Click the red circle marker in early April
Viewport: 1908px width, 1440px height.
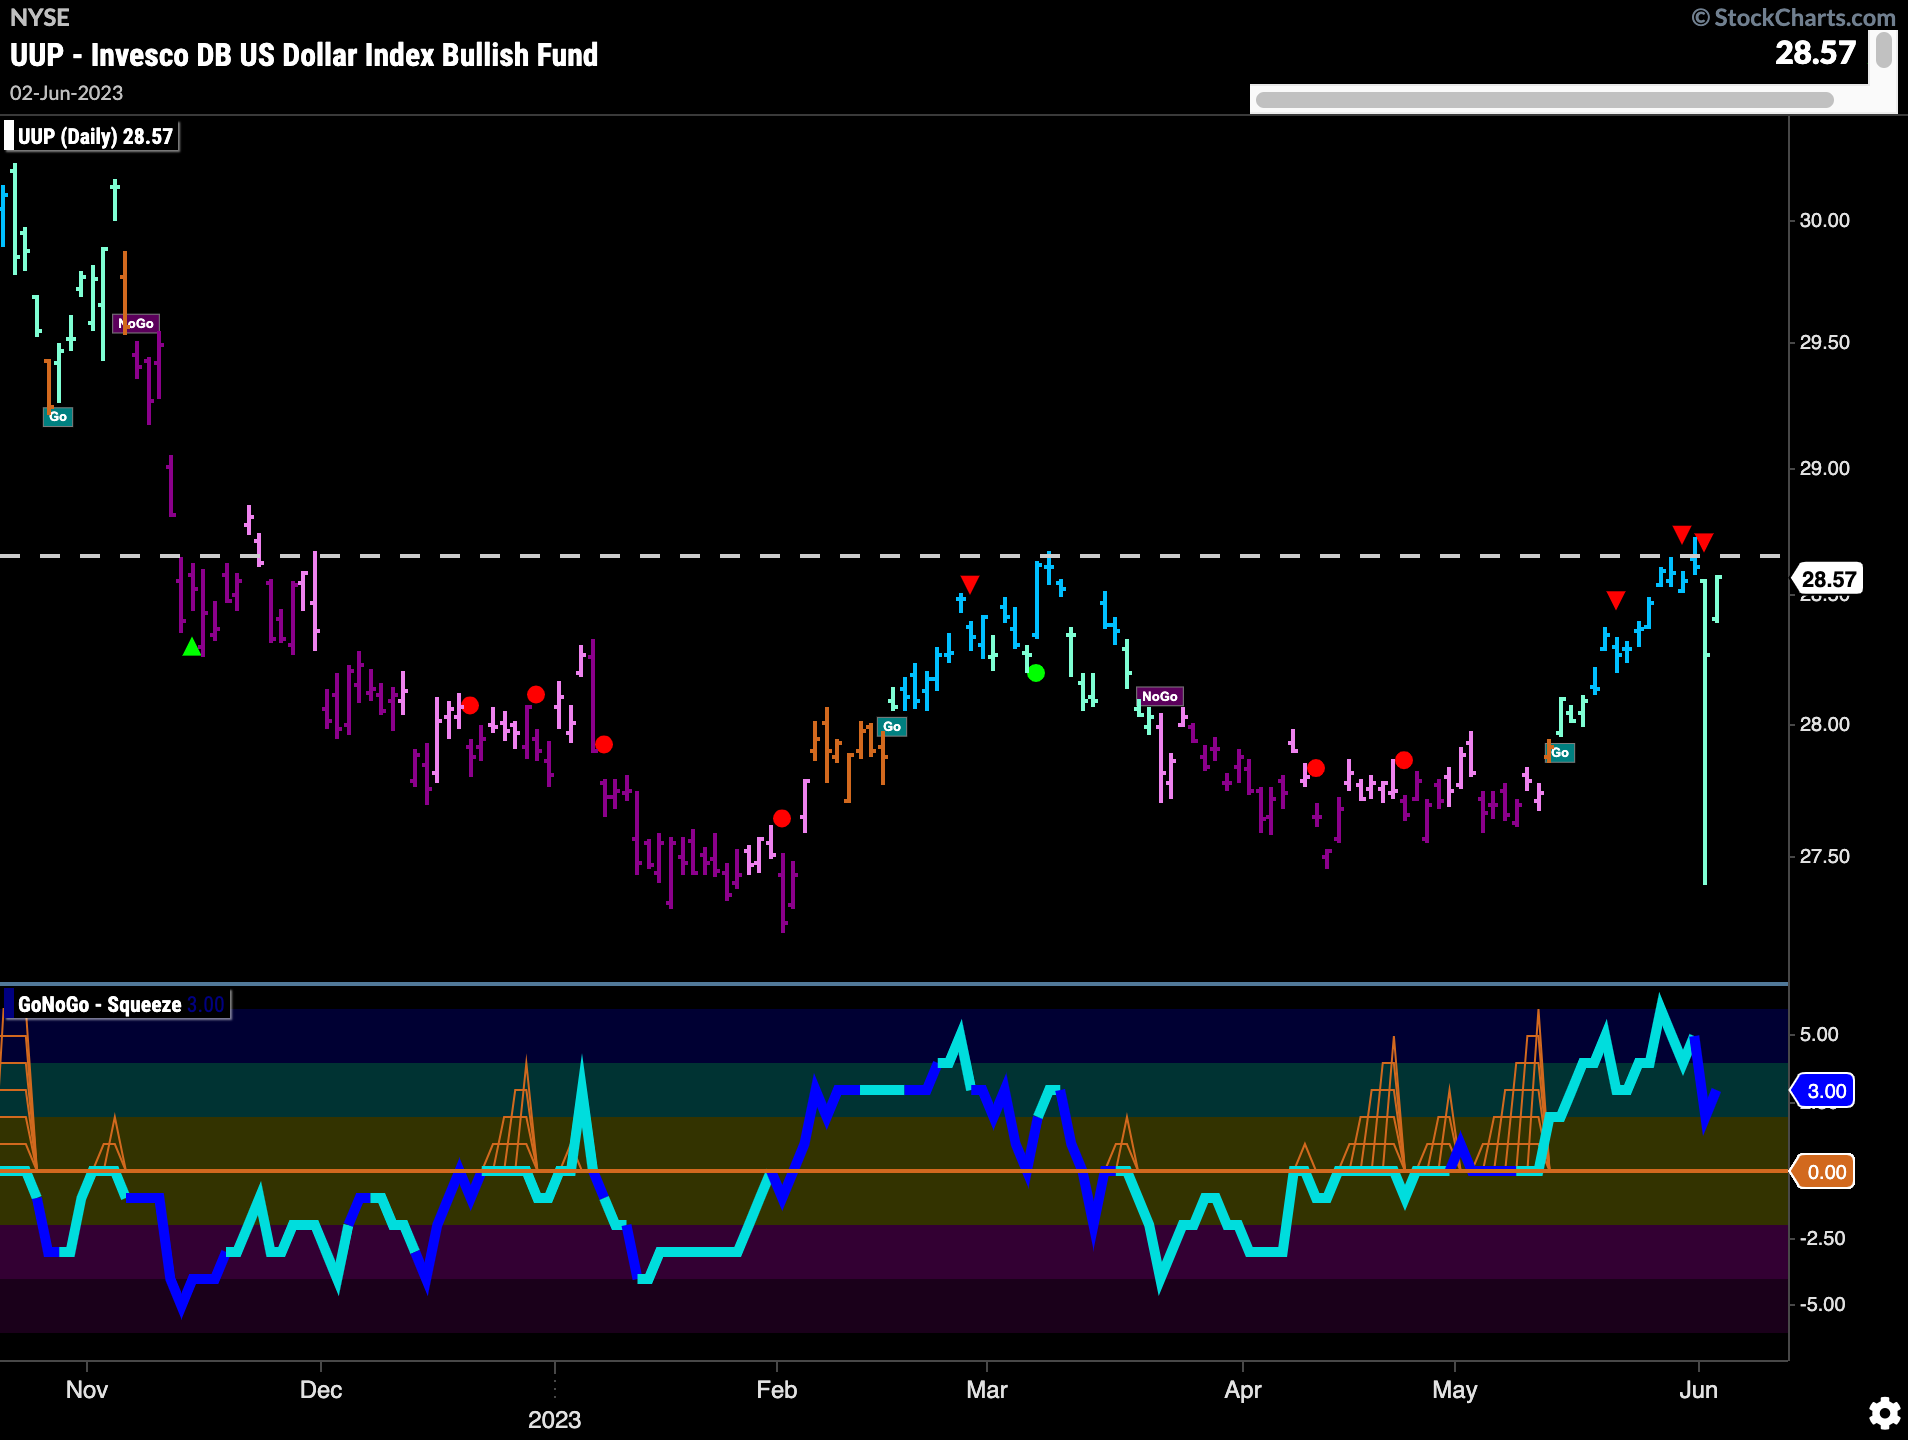[x=1316, y=768]
